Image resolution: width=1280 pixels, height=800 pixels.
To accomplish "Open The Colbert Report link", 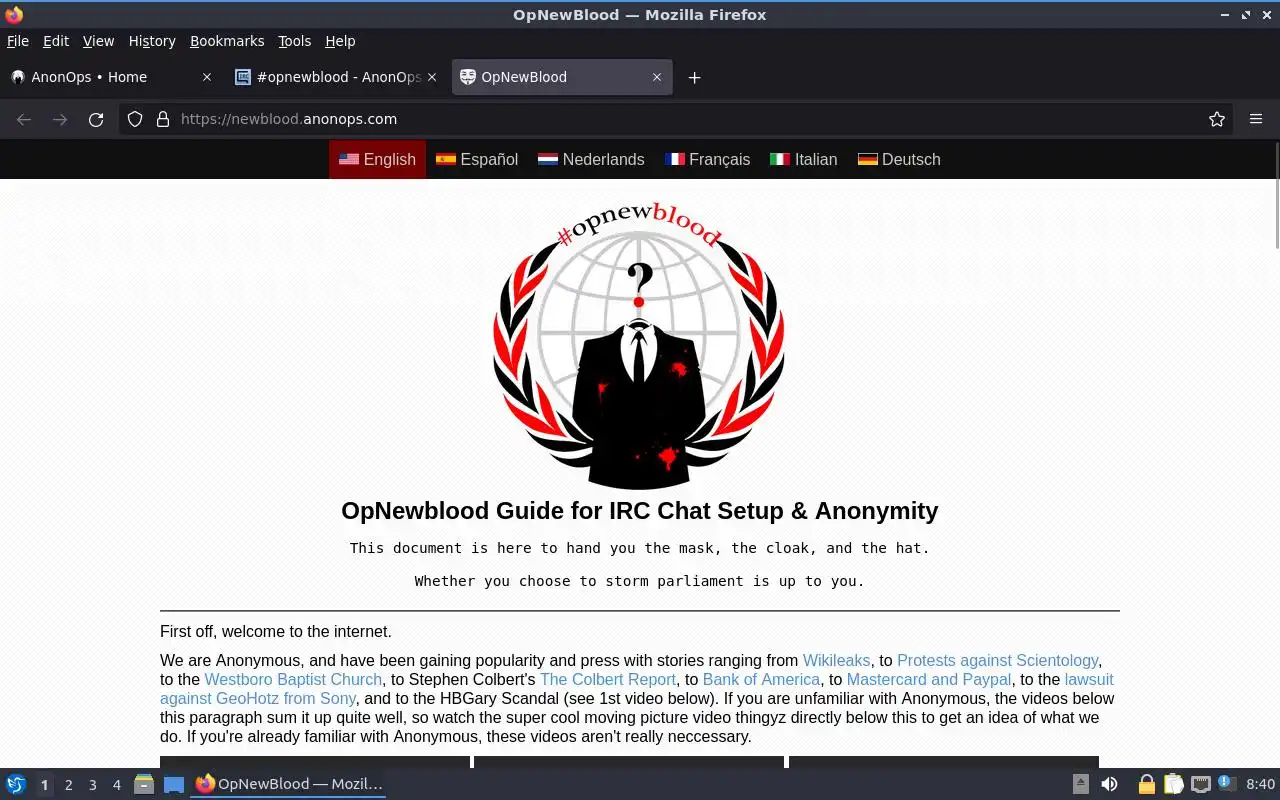I will coord(608,679).
